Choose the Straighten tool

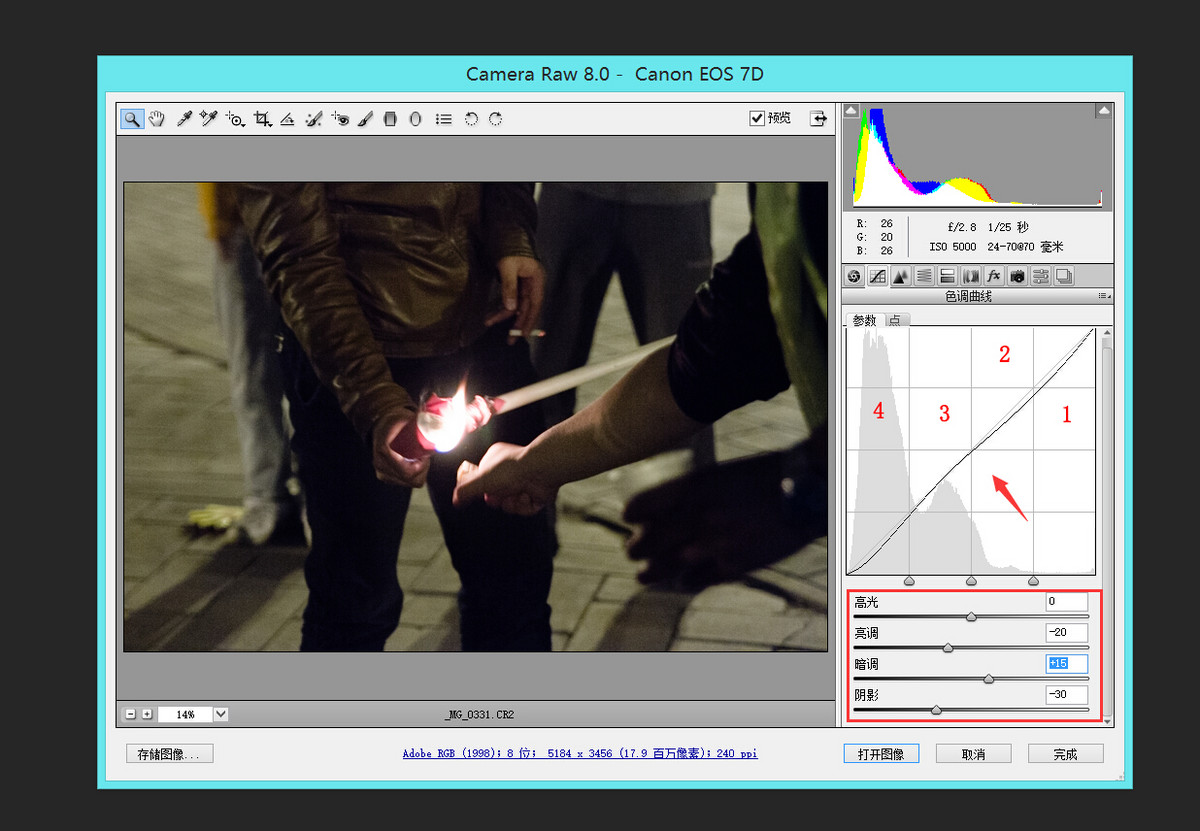(x=288, y=119)
